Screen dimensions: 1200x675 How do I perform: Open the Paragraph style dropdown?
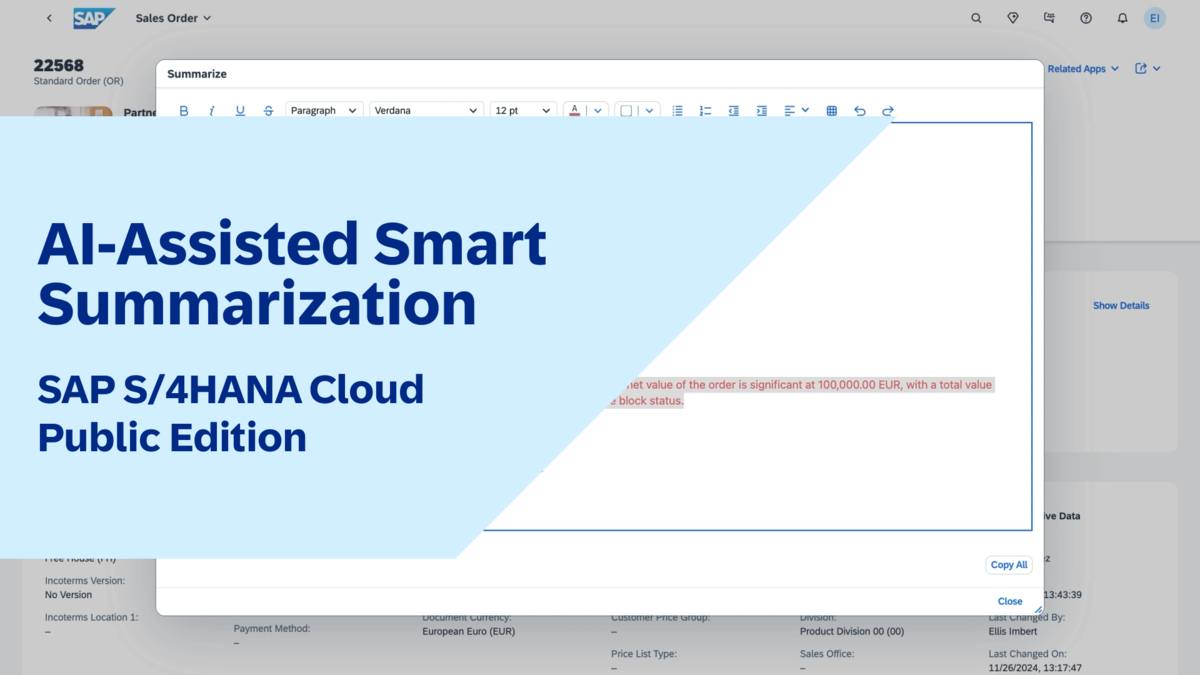point(323,110)
